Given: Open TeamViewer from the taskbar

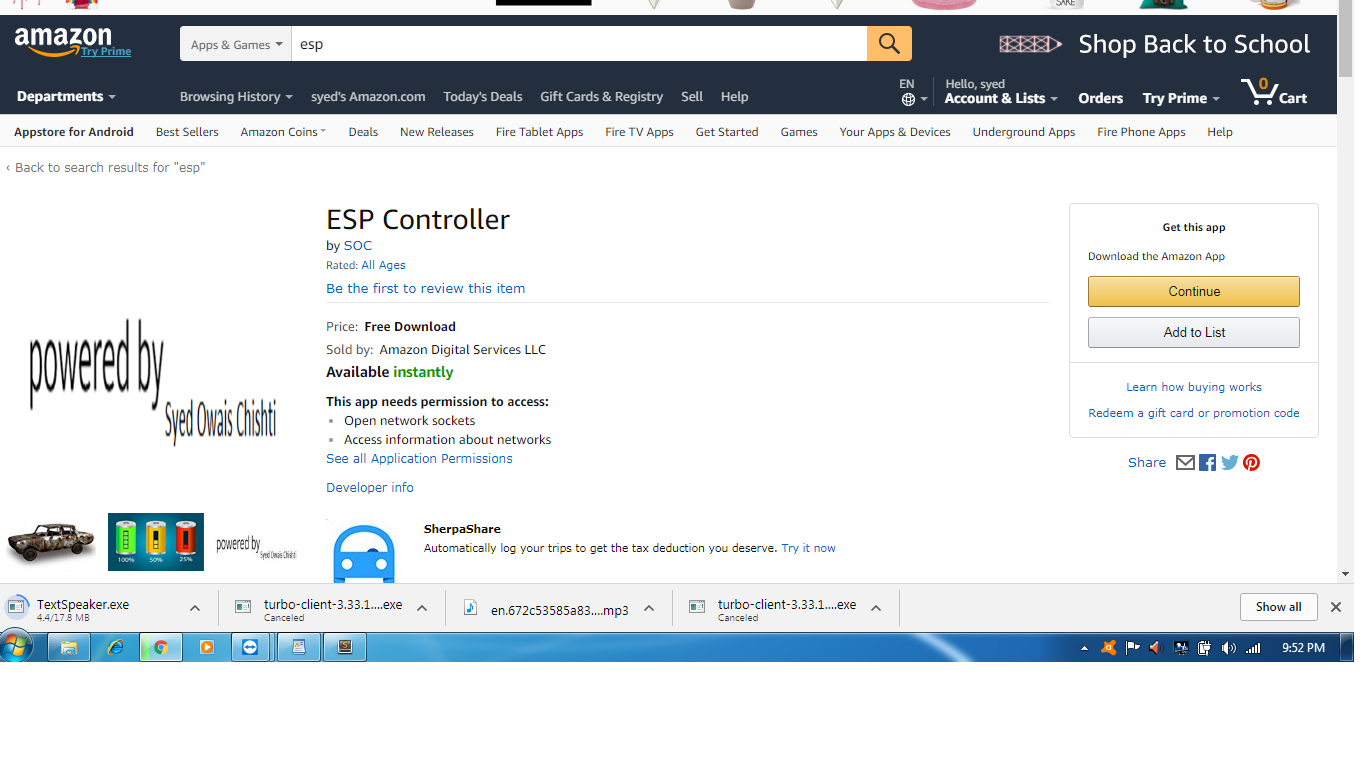Looking at the screenshot, I should (250, 647).
